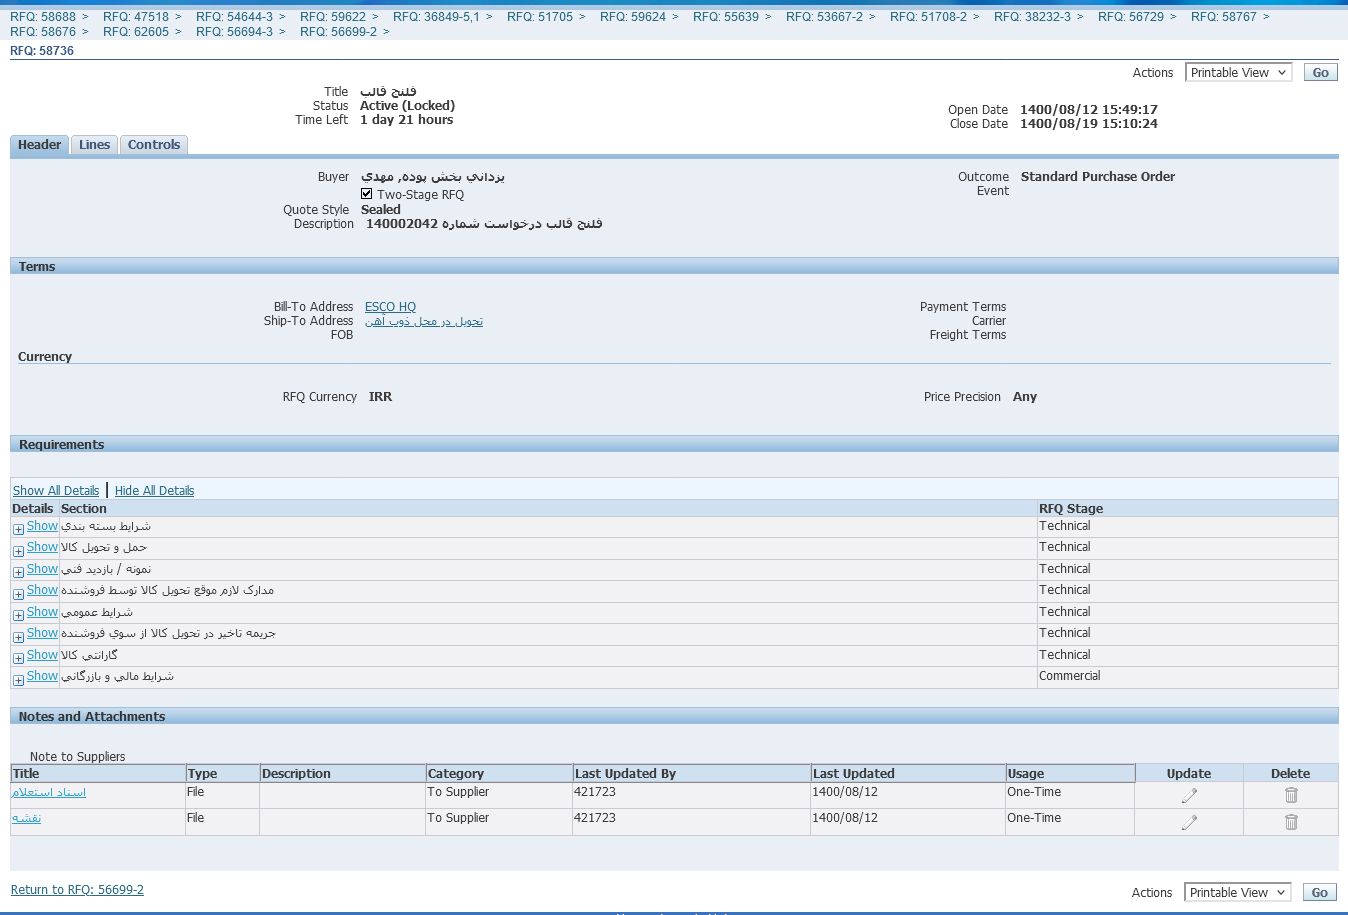Screen dimensions: 1348x915
Task: Return to RFQ: 56699-2 via bottom link
Action: pos(77,890)
